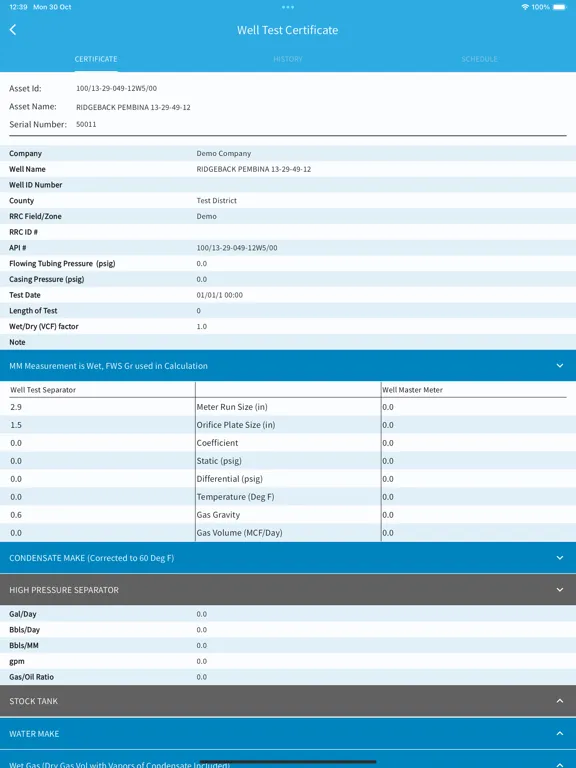Select the RRC Field/Zone value Demo
Image resolution: width=576 pixels, height=768 pixels.
tap(207, 216)
